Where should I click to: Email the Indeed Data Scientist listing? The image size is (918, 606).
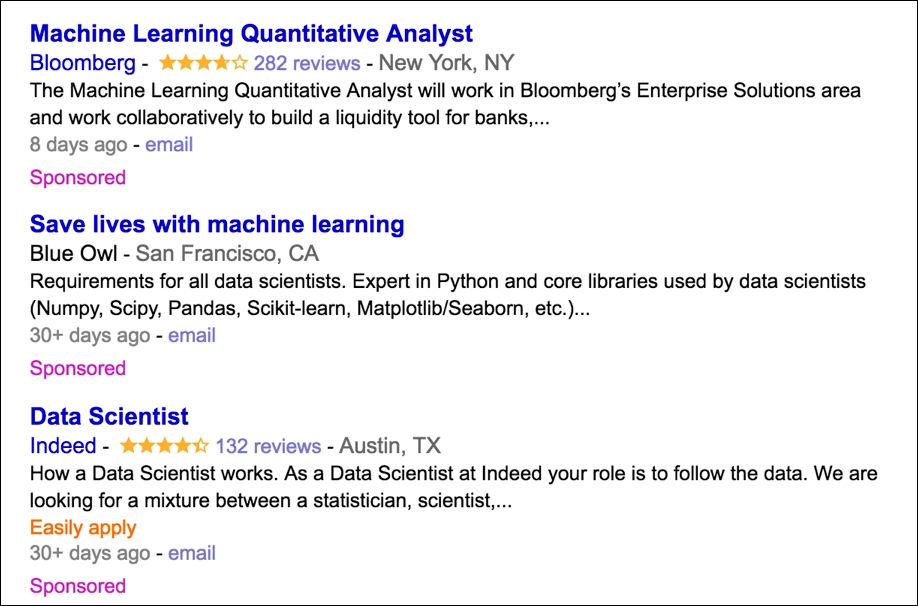pyautogui.click(x=191, y=553)
